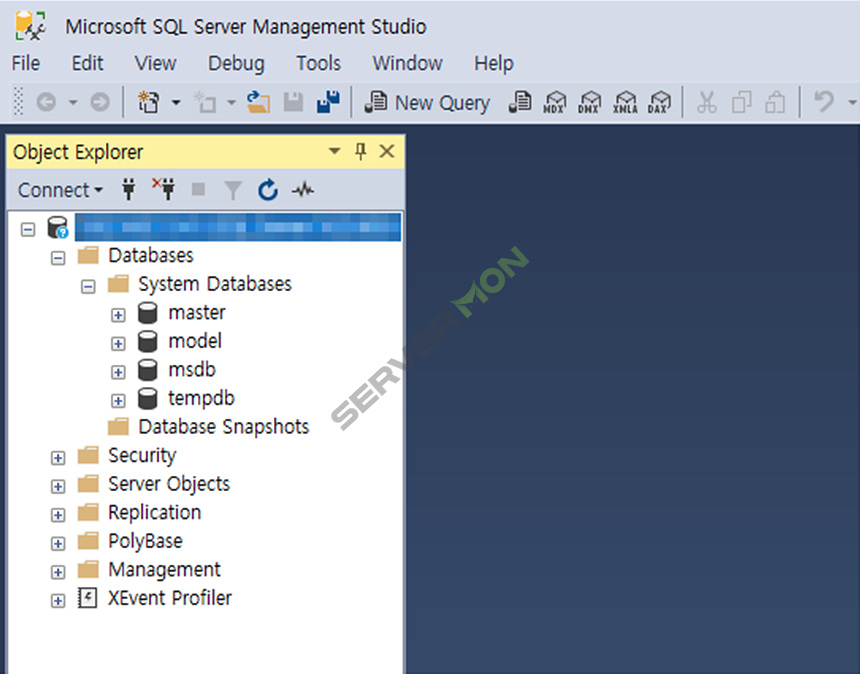Click the Filter funnel icon

[x=233, y=190]
